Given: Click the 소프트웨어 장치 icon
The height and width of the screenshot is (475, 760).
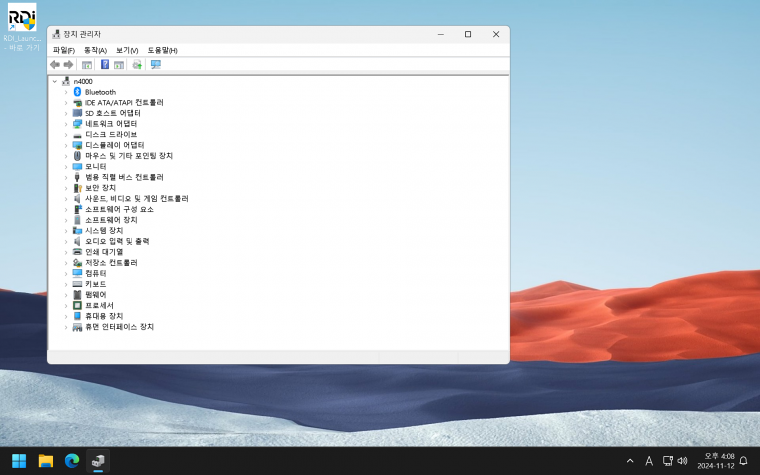Looking at the screenshot, I should [x=77, y=220].
